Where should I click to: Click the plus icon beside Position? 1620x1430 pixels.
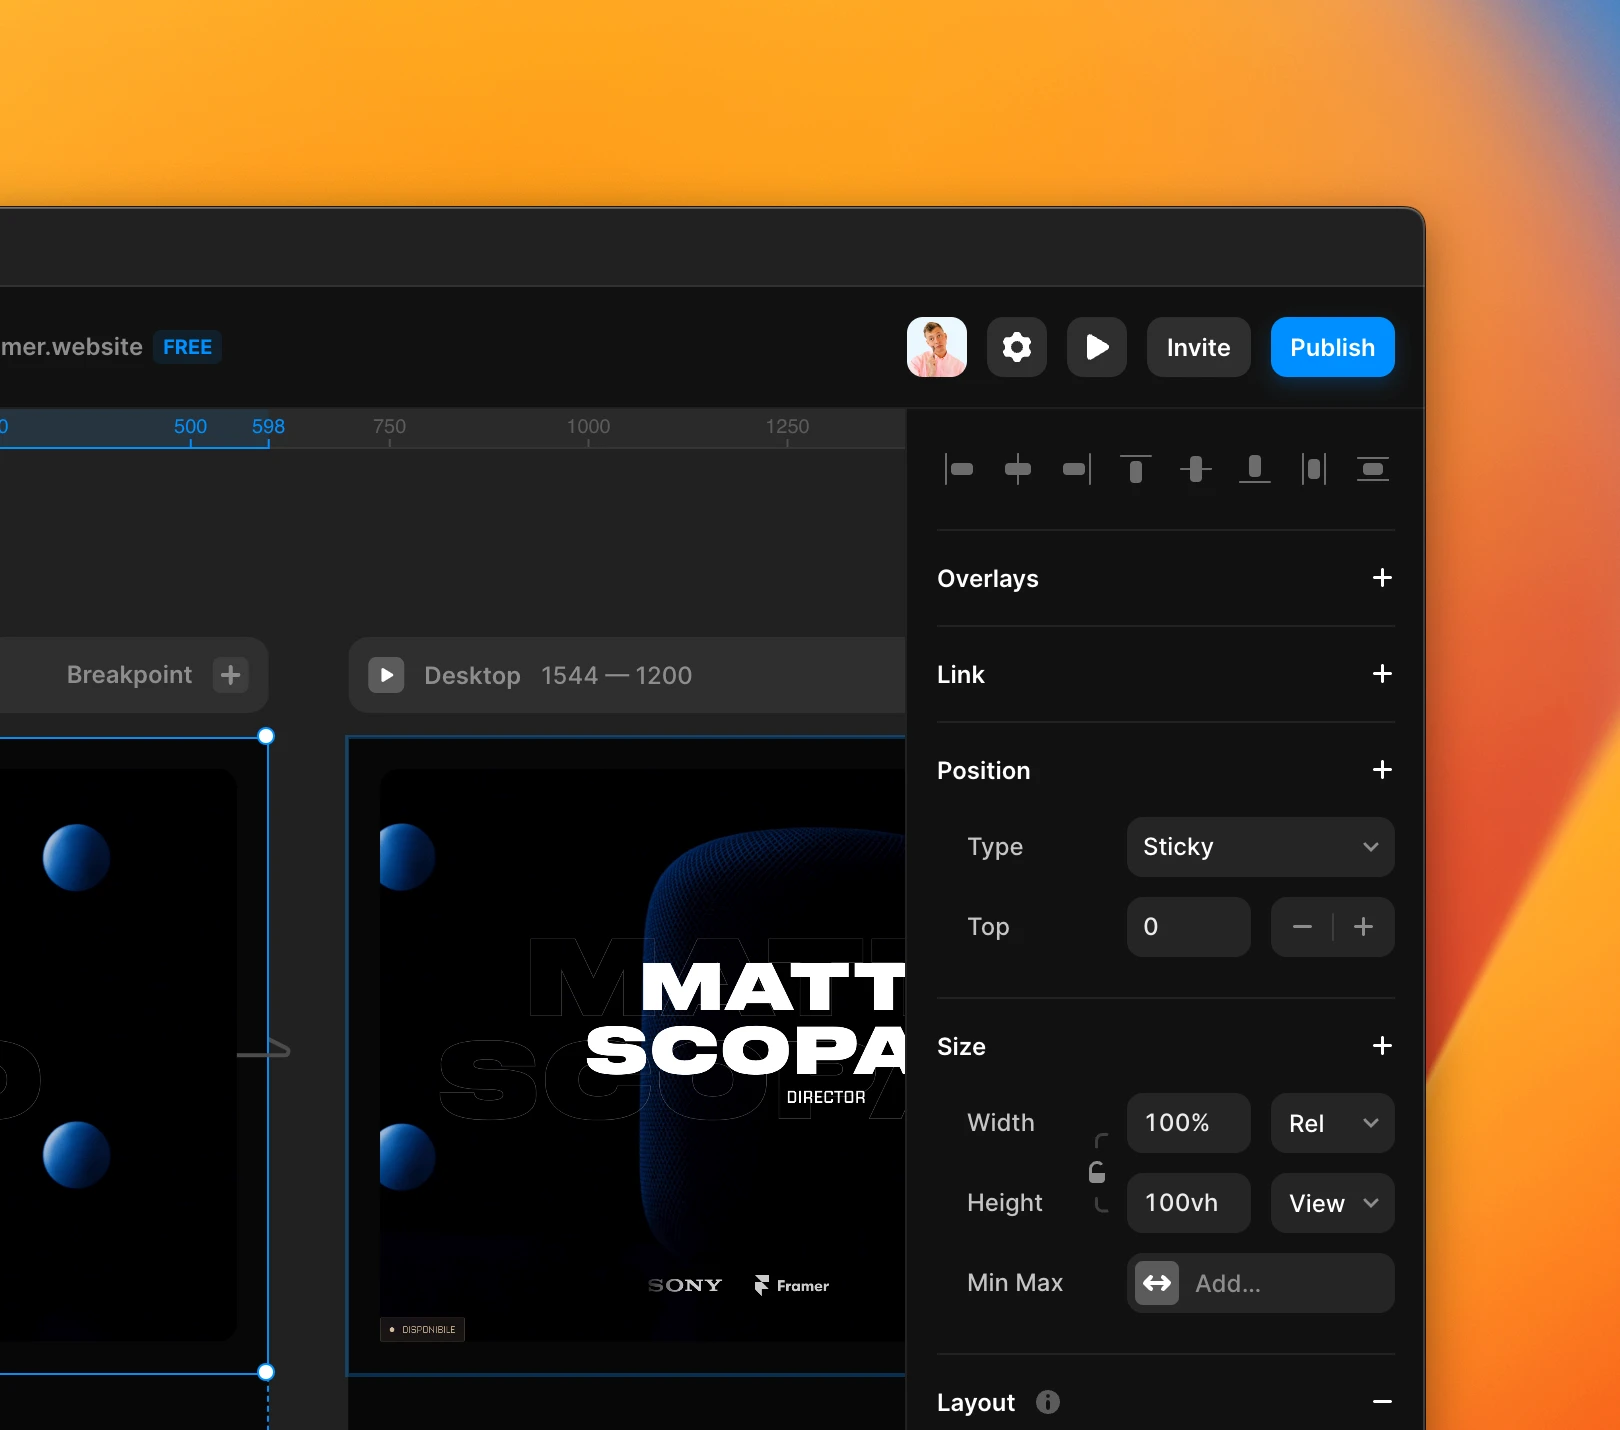click(x=1382, y=770)
